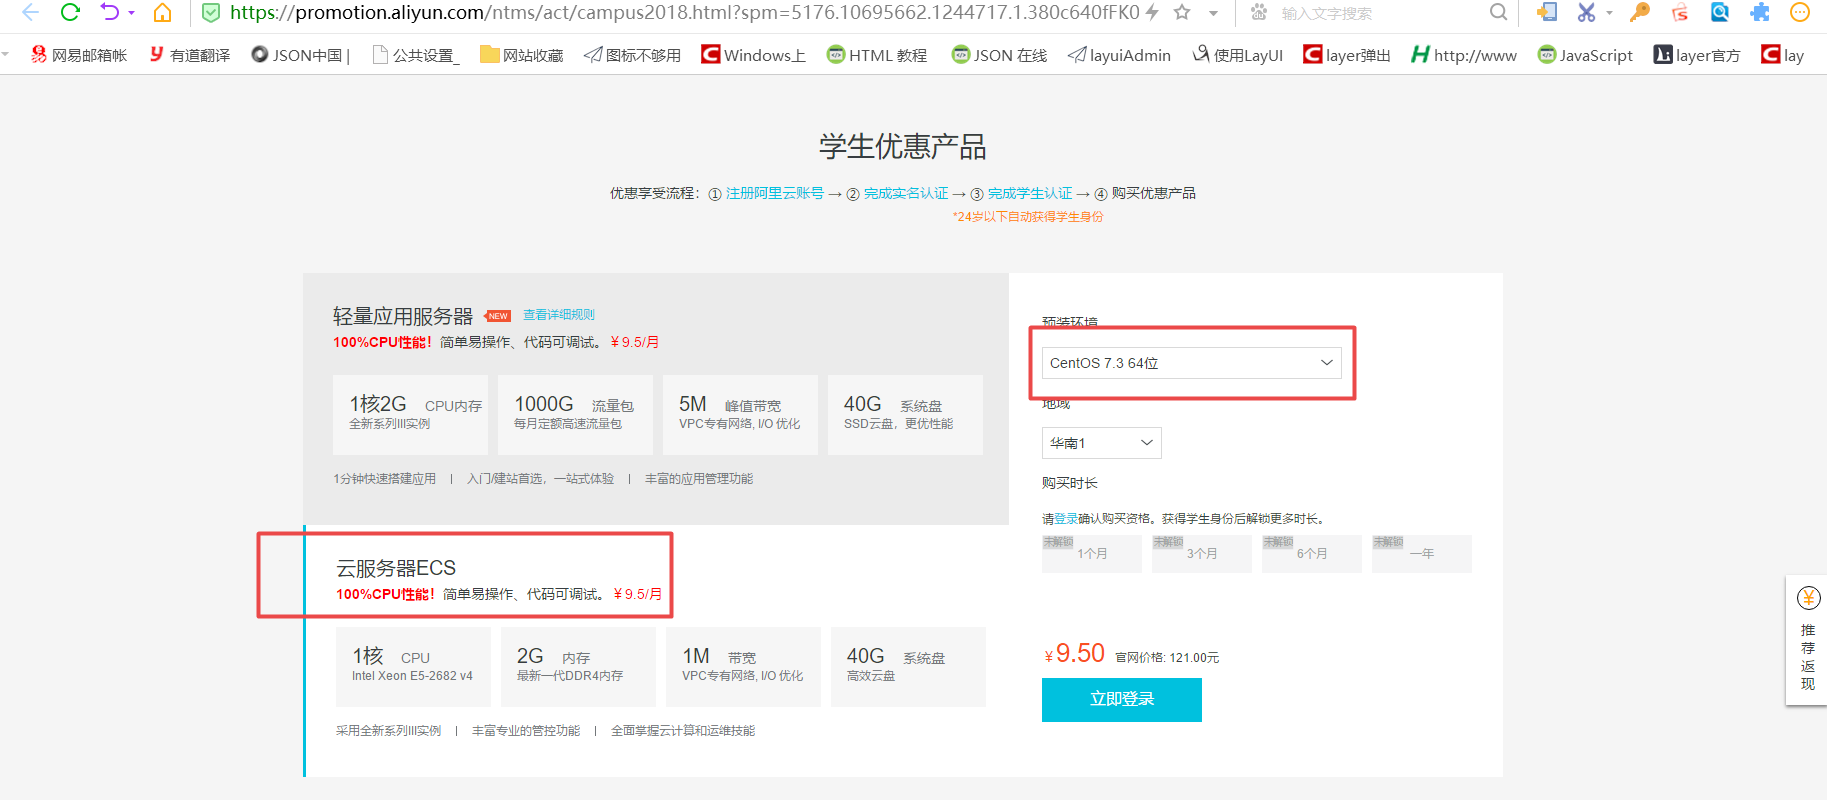Open the http://www bookmark with H icon

click(1464, 55)
